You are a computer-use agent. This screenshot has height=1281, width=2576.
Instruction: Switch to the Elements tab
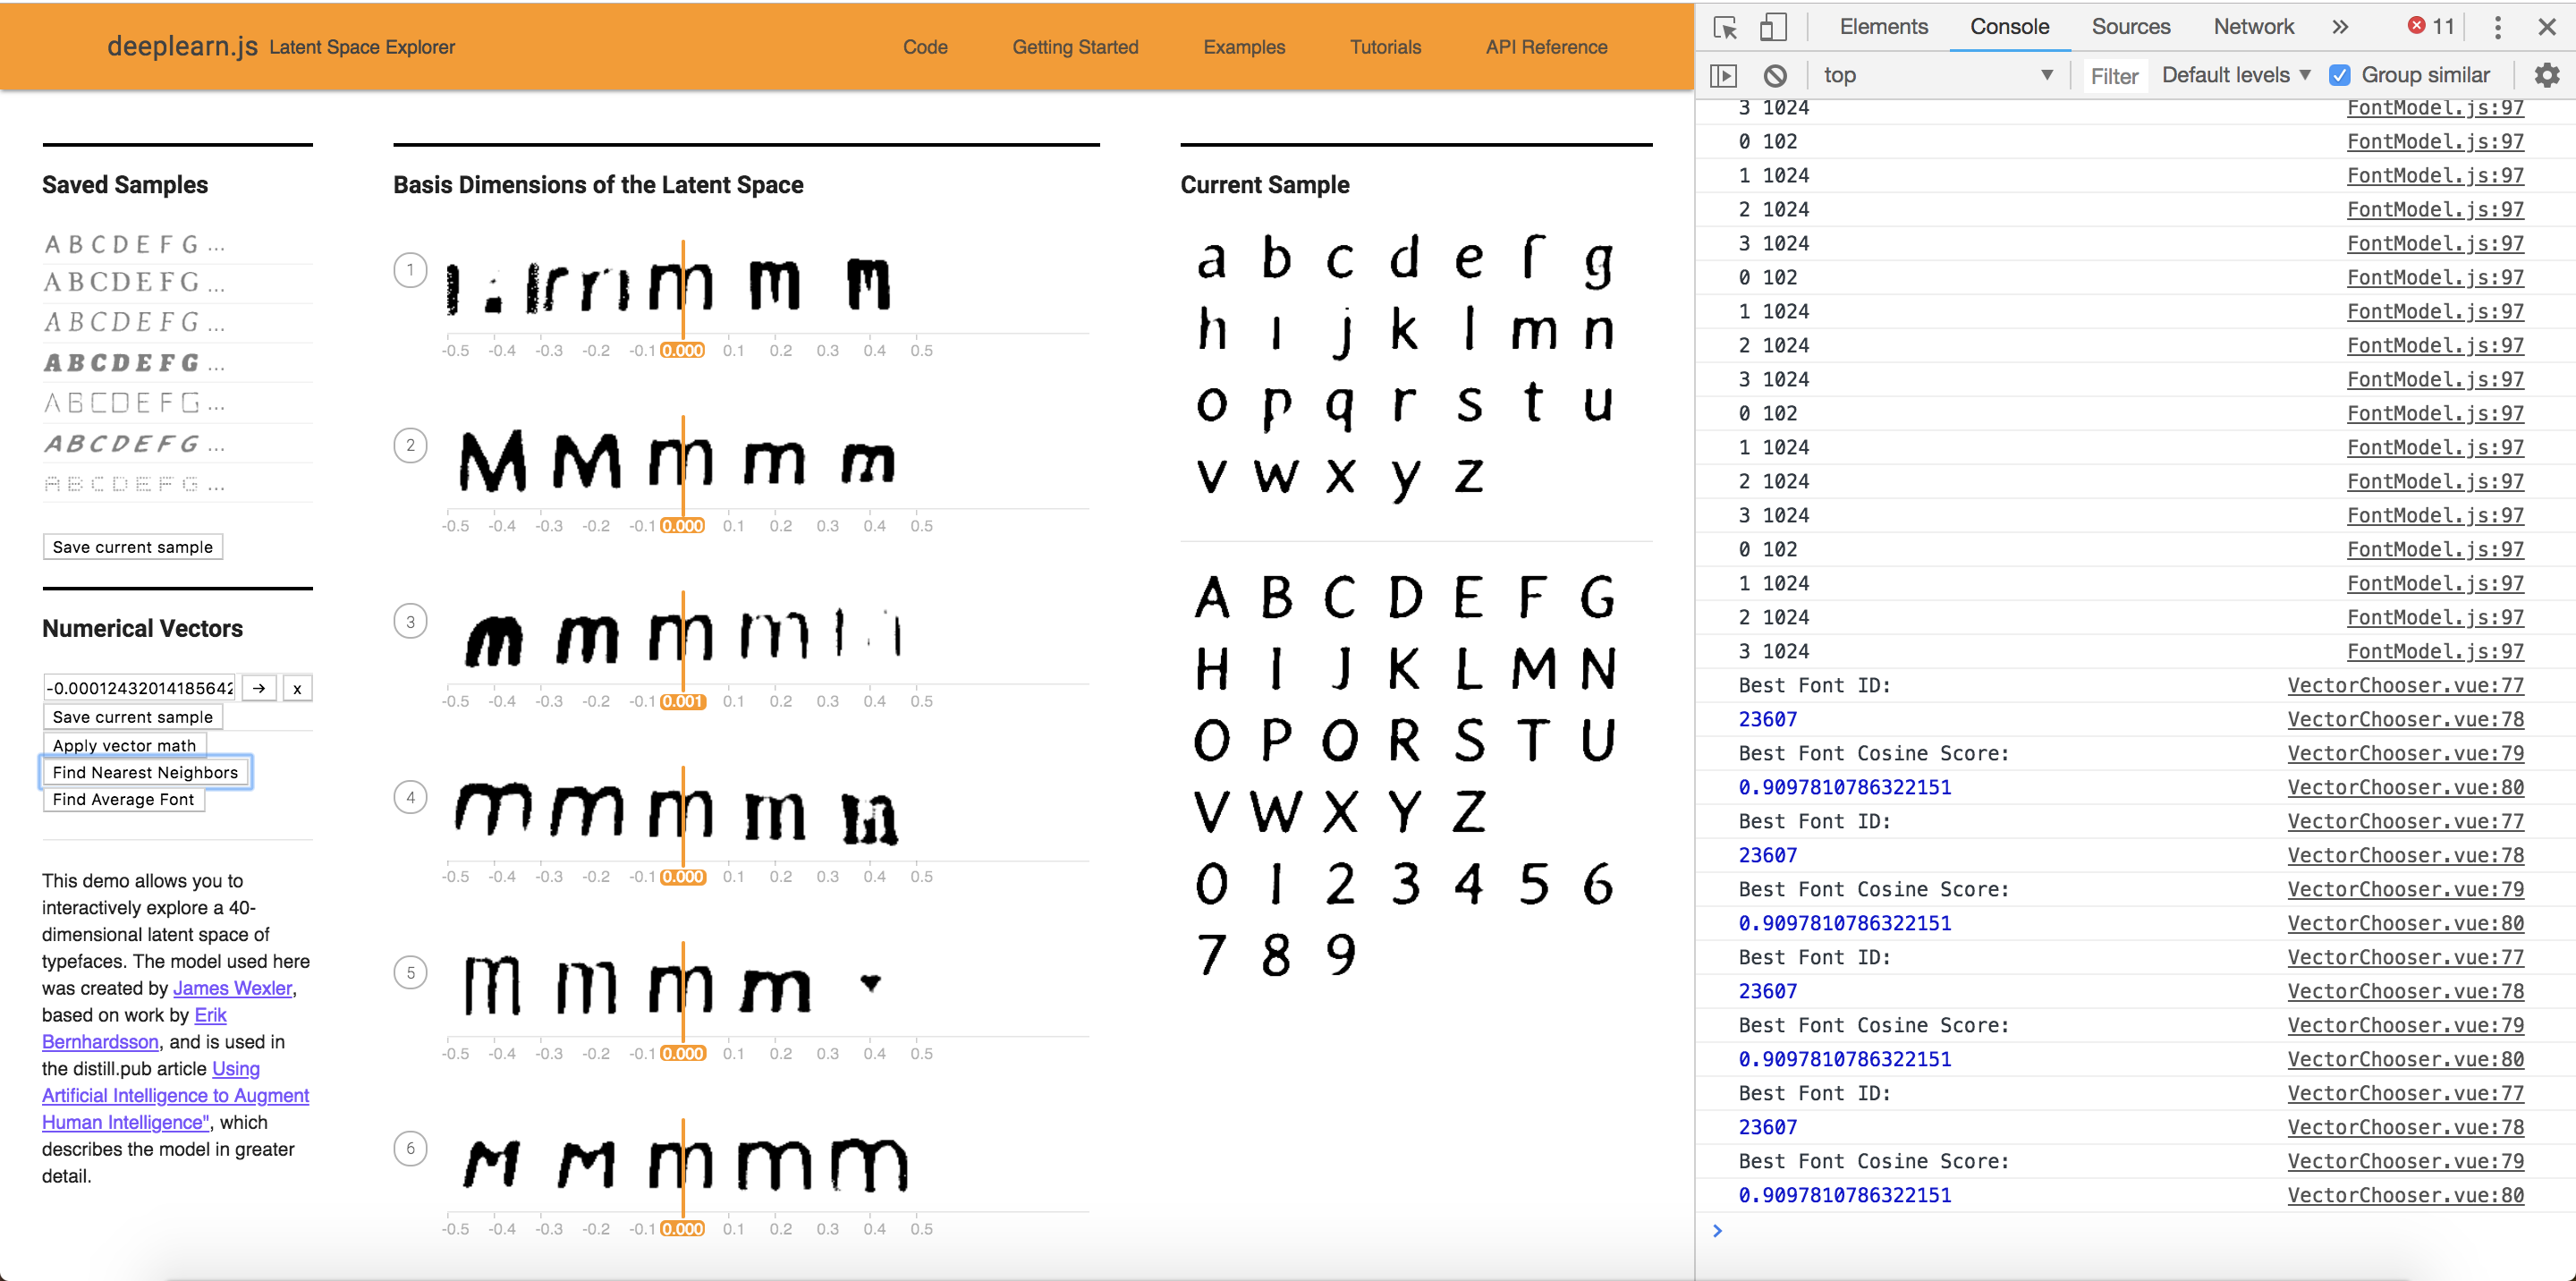1883,27
